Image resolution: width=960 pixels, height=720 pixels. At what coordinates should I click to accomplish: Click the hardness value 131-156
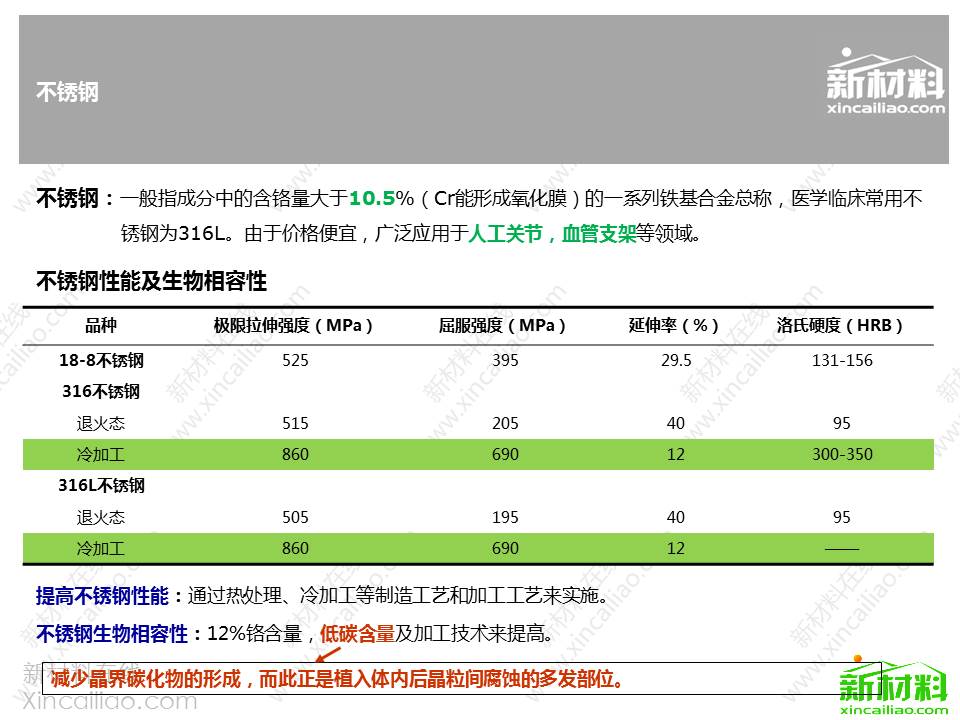click(x=842, y=361)
